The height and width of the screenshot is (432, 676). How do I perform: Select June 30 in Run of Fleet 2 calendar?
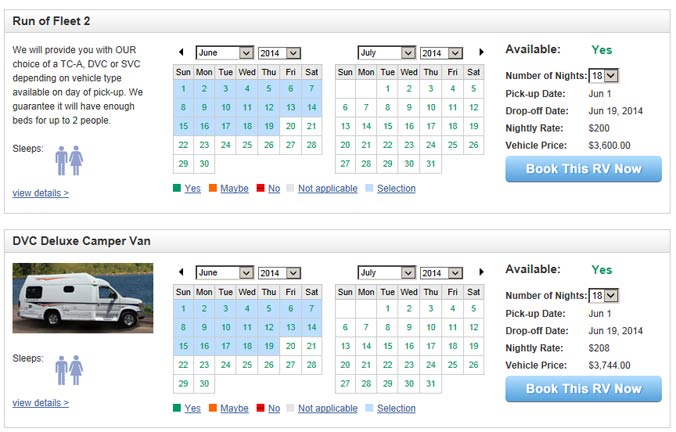click(204, 164)
